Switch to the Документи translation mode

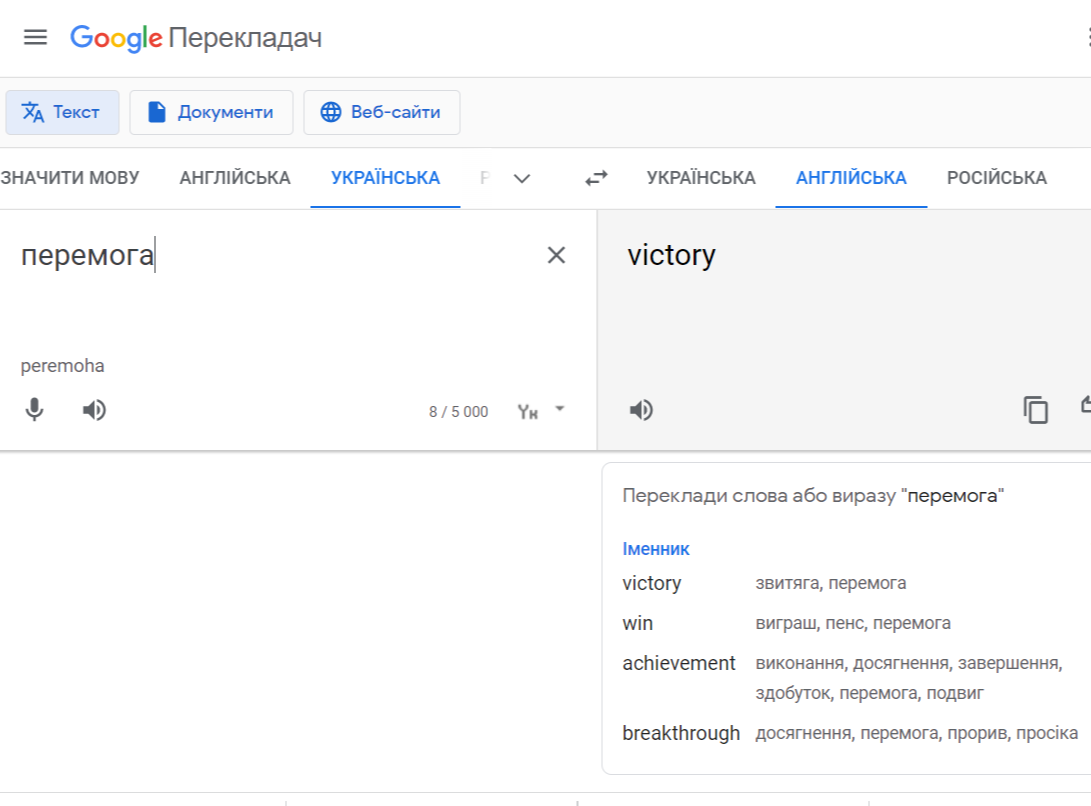coord(211,112)
